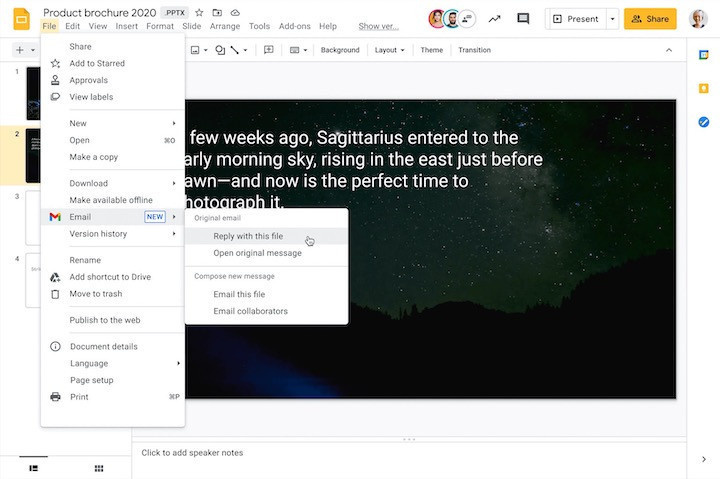This screenshot has height=479, width=720.
Task: Select slide 2 thumbnail
Action: pyautogui.click(x=33, y=156)
